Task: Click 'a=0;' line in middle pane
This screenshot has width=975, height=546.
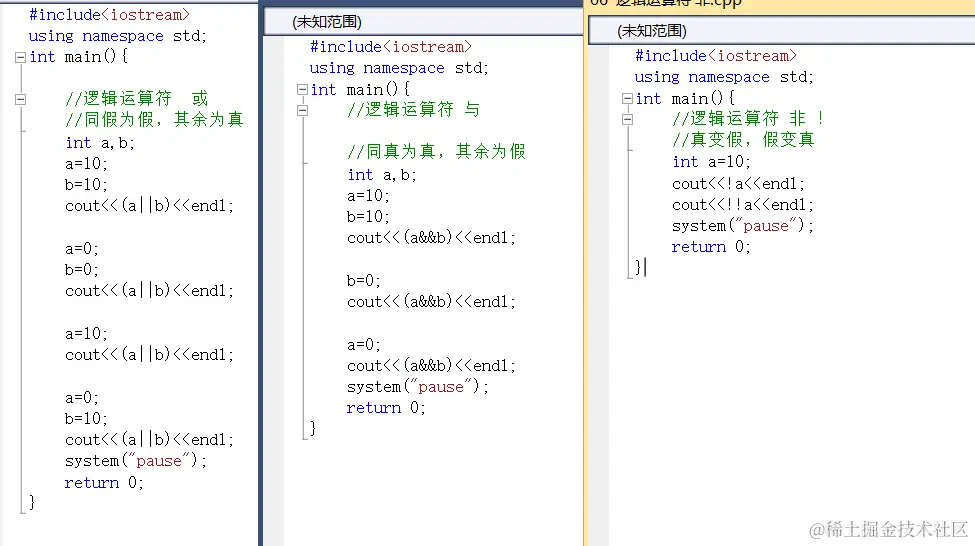Action: click(x=364, y=345)
